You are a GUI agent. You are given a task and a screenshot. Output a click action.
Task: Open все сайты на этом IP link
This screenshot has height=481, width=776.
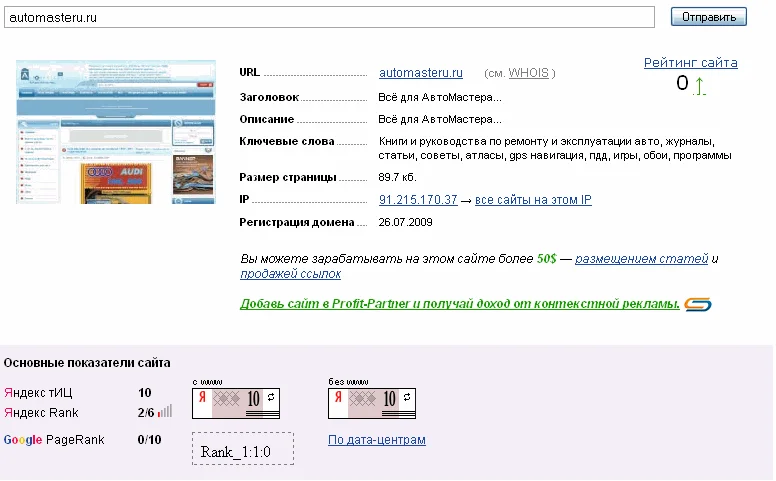533,200
